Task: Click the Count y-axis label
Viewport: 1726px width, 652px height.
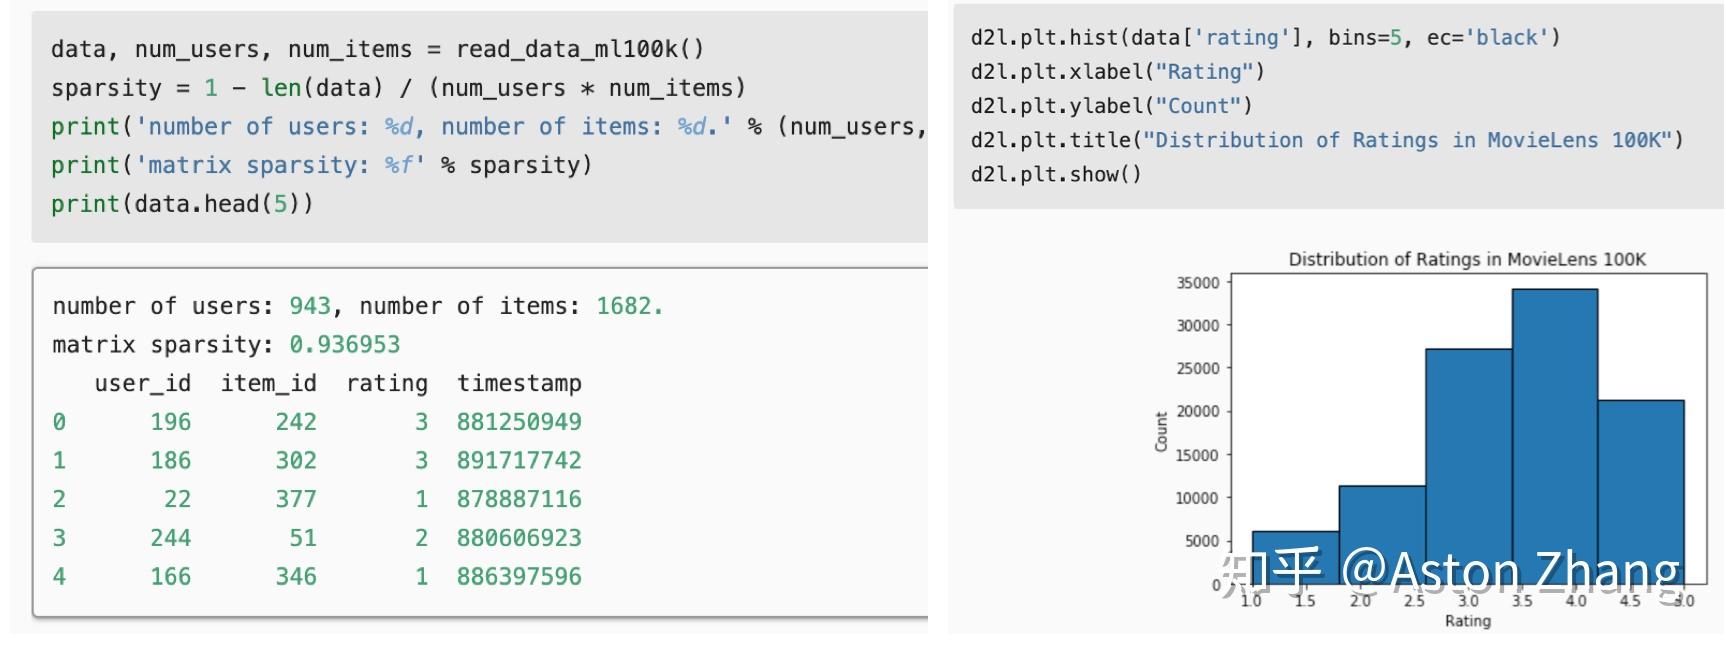Action: pyautogui.click(x=1161, y=431)
